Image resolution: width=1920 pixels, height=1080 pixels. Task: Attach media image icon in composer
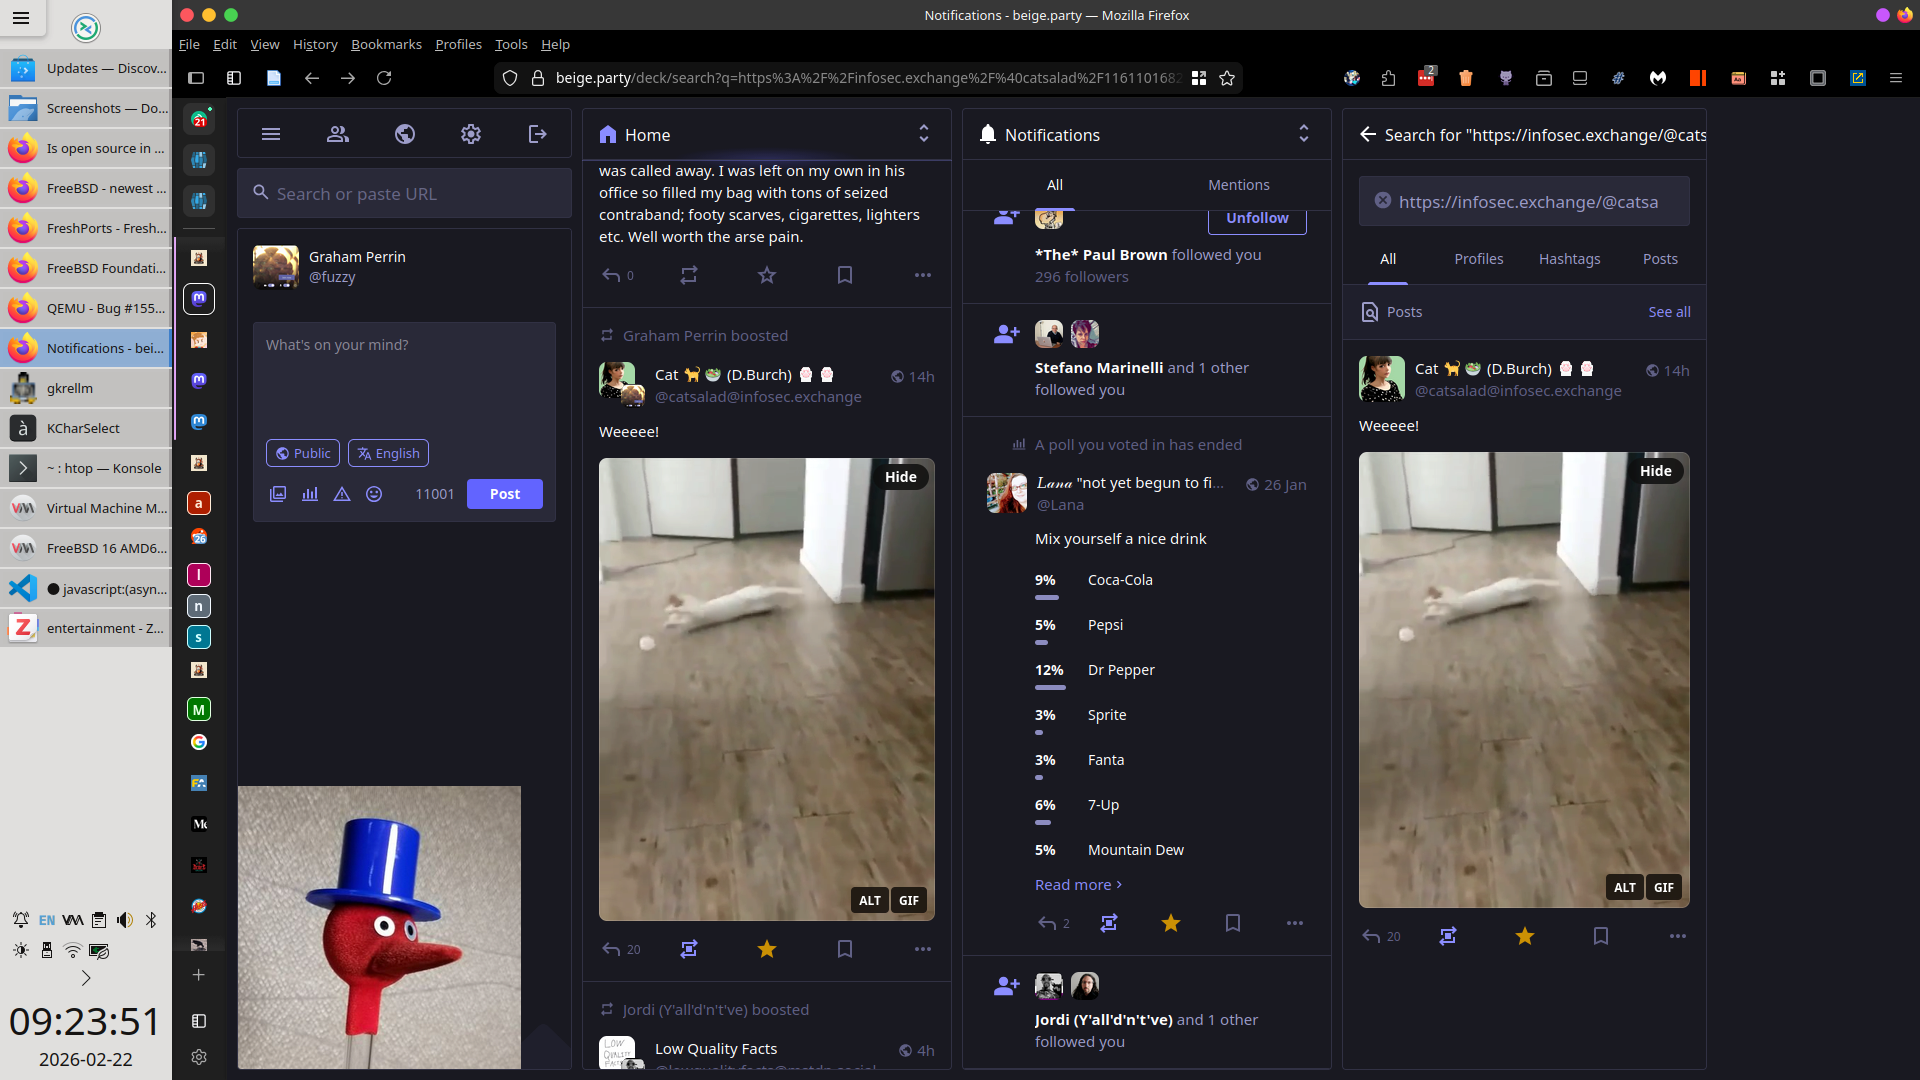tap(278, 494)
